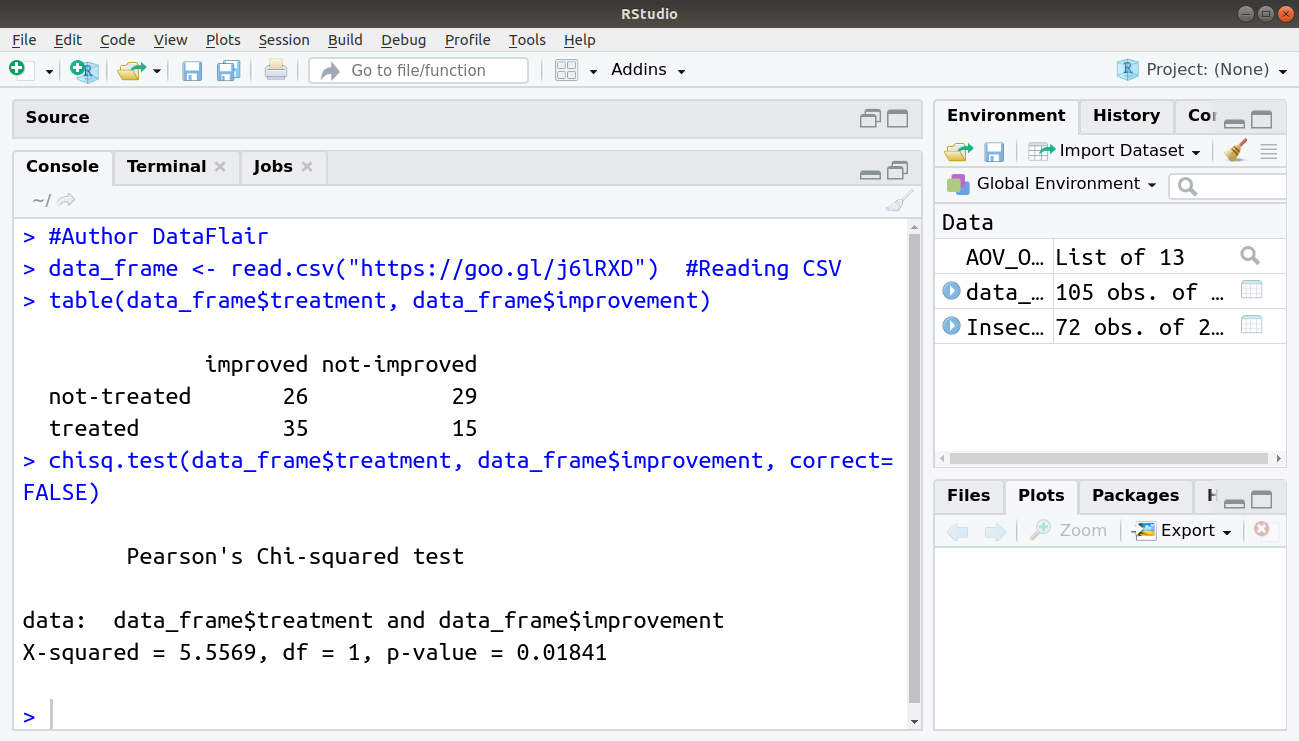The height and width of the screenshot is (741, 1299).
Task: Open the Session menu
Action: point(284,40)
